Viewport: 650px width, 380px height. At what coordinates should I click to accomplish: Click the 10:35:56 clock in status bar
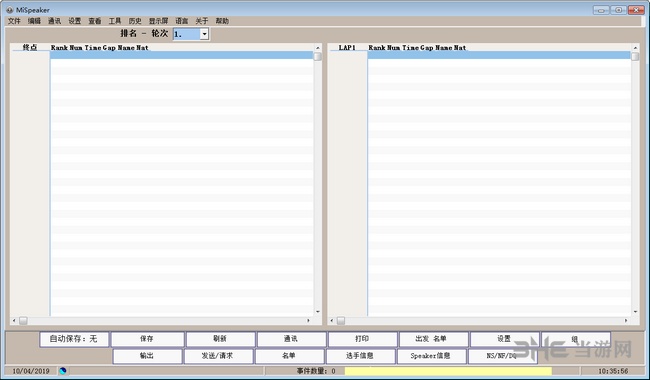click(613, 370)
